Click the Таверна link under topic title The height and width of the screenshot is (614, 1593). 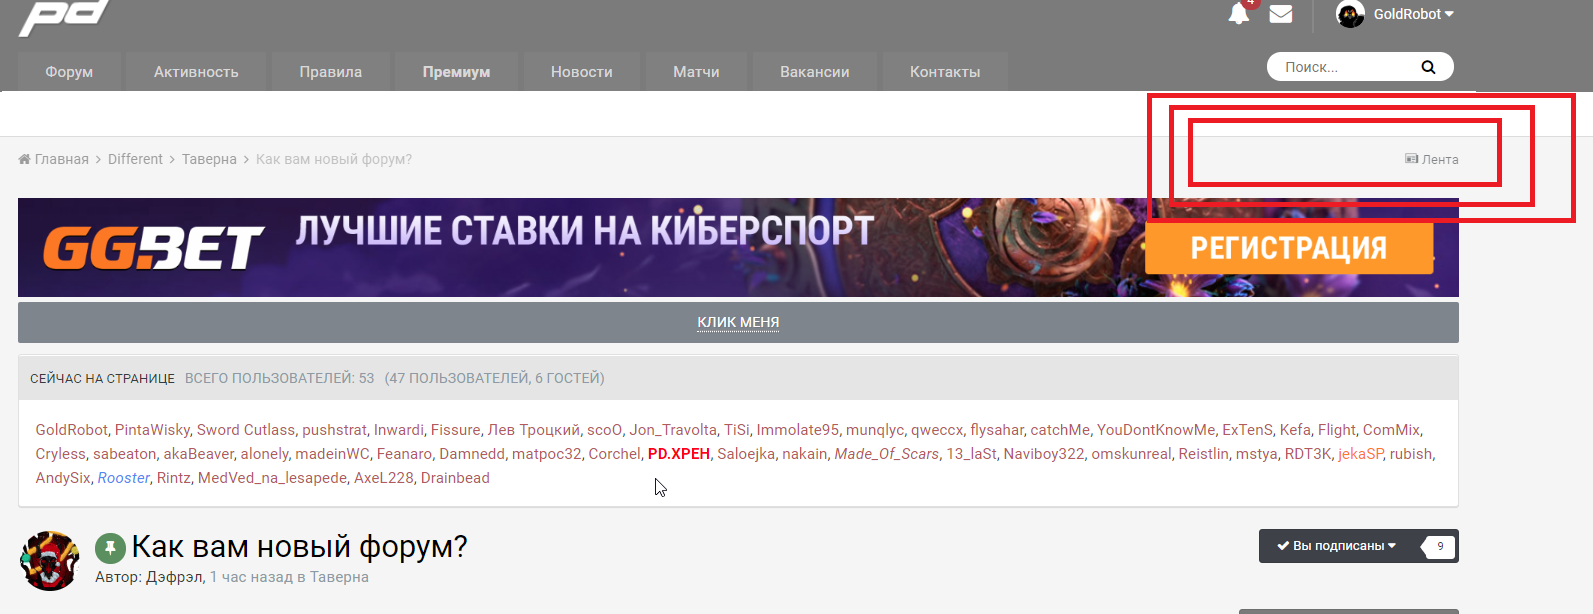pyautogui.click(x=339, y=577)
